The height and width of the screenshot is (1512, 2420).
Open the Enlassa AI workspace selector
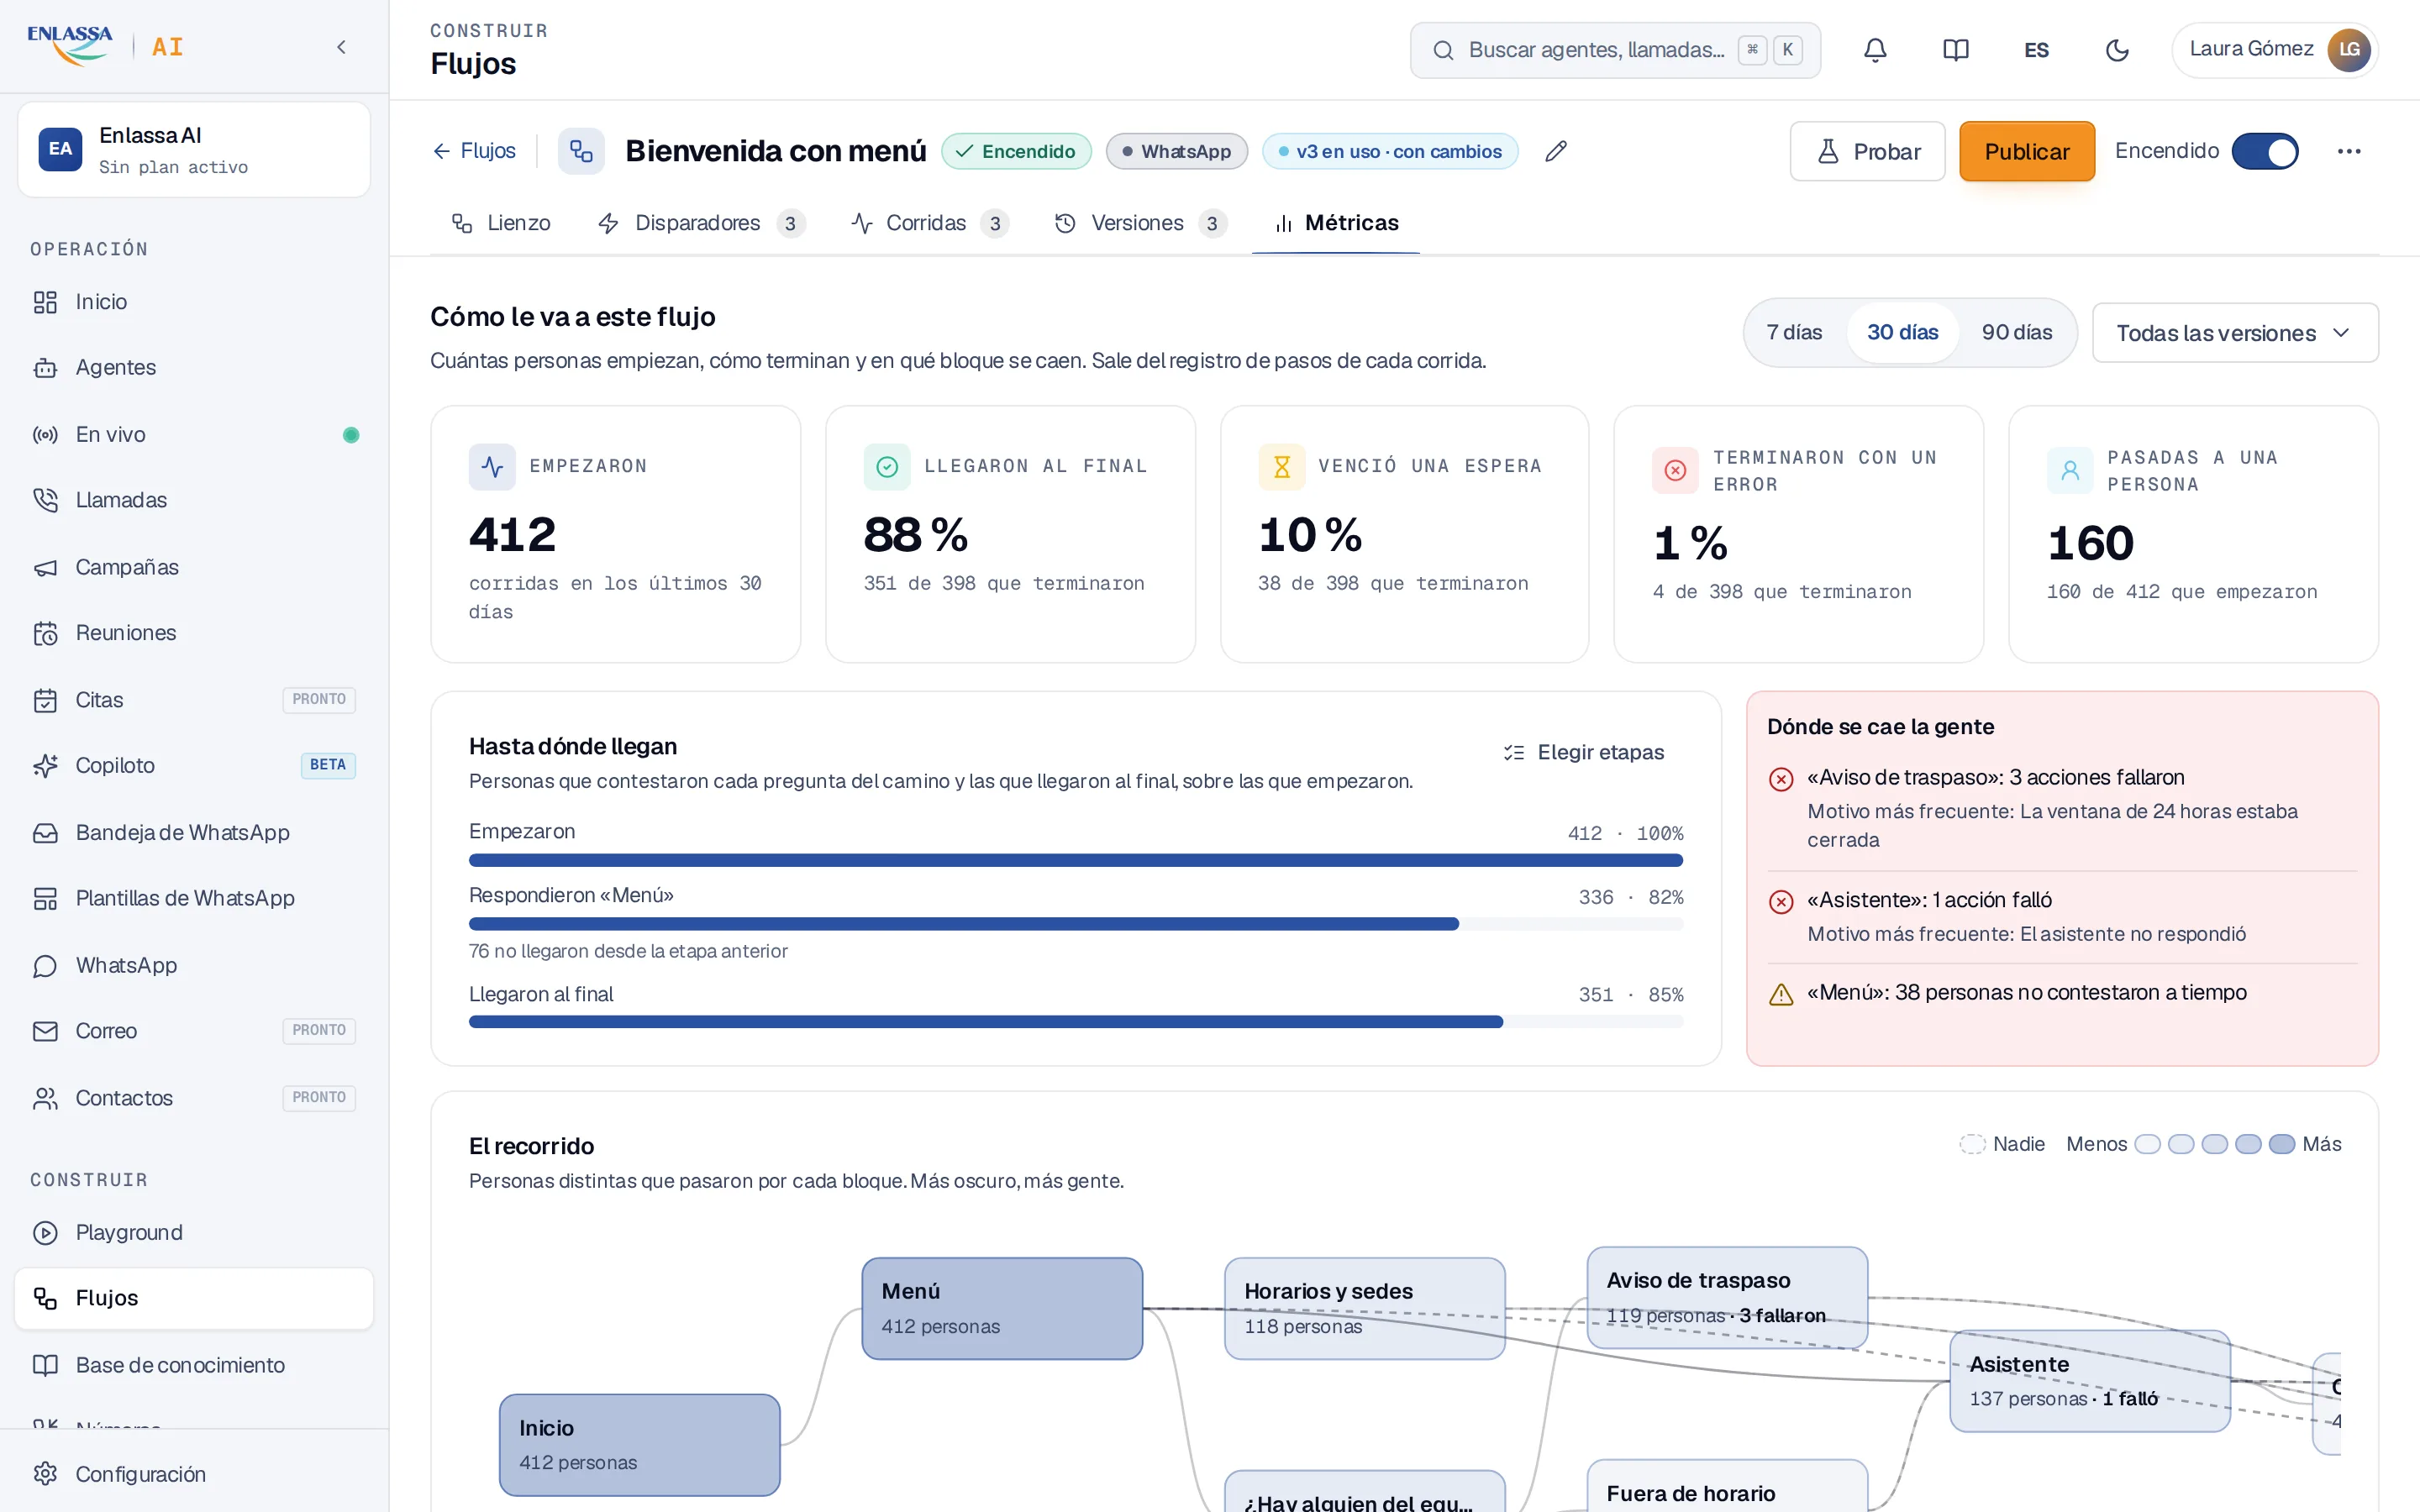(194, 150)
